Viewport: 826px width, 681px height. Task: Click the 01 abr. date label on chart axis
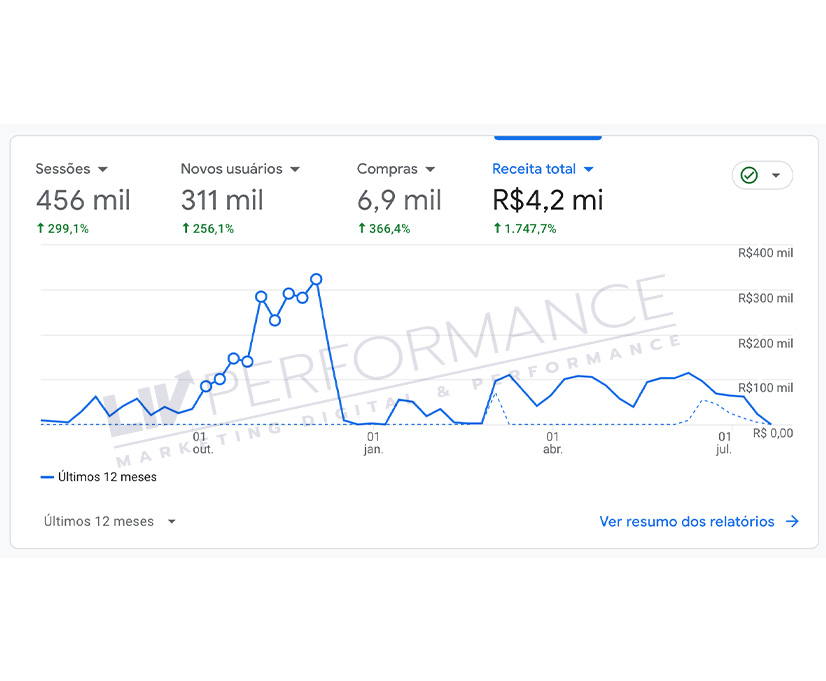(x=552, y=443)
